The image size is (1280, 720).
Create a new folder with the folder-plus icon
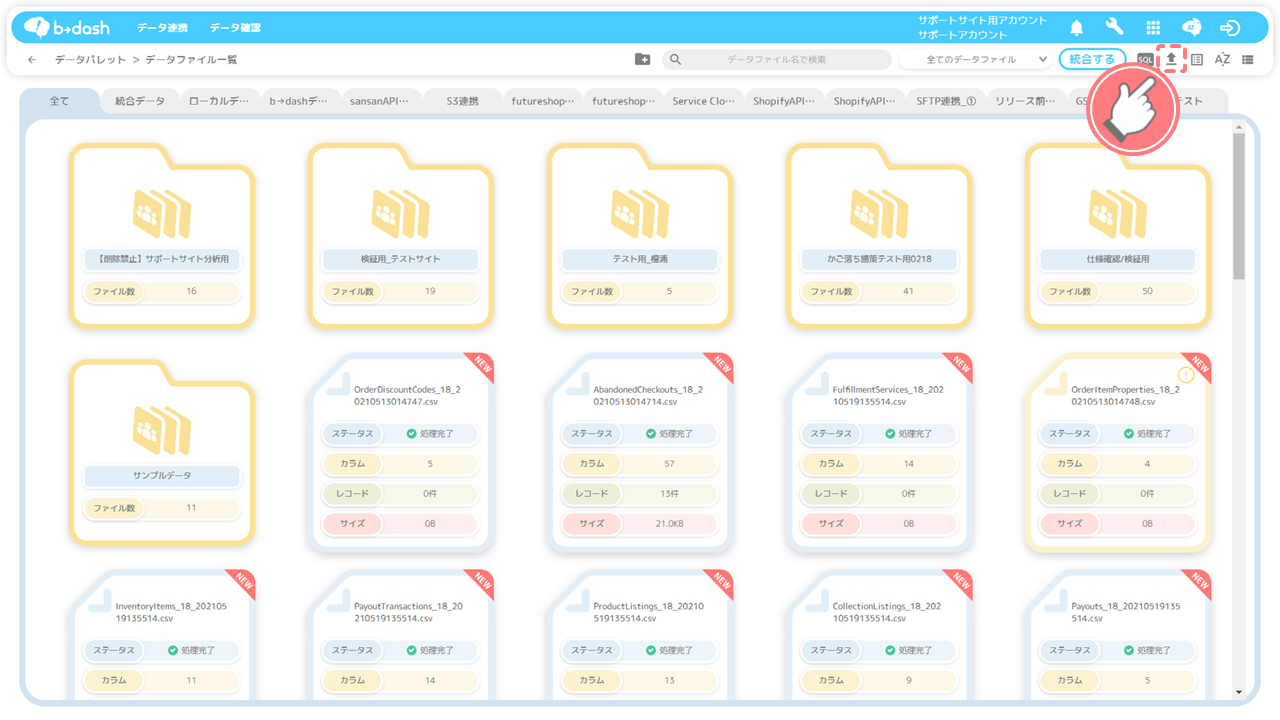643,60
